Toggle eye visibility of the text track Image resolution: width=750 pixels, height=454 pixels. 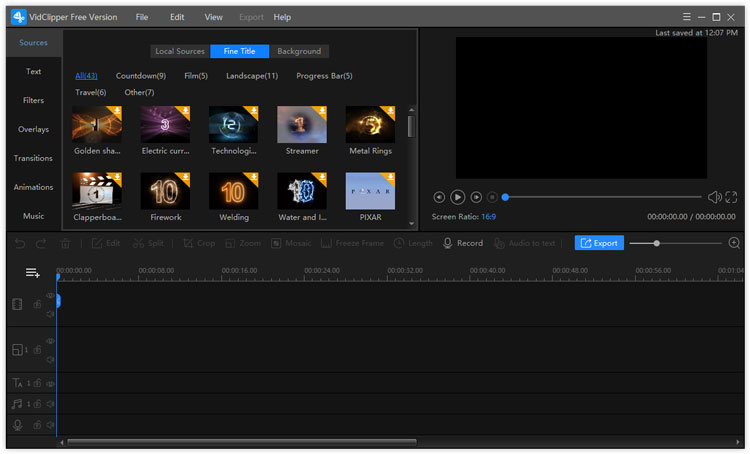pyautogui.click(x=50, y=384)
